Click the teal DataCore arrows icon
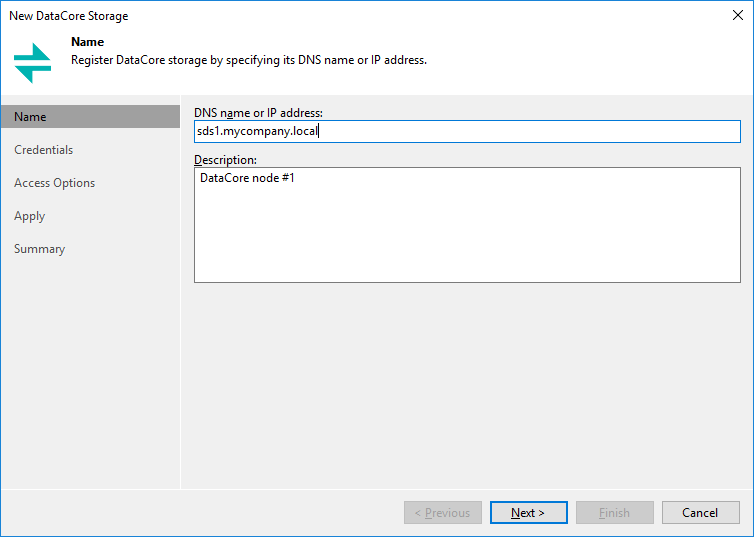 pyautogui.click(x=32, y=63)
